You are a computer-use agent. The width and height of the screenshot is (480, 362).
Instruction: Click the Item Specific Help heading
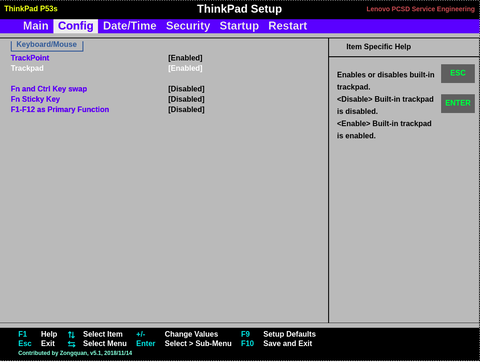point(378,47)
